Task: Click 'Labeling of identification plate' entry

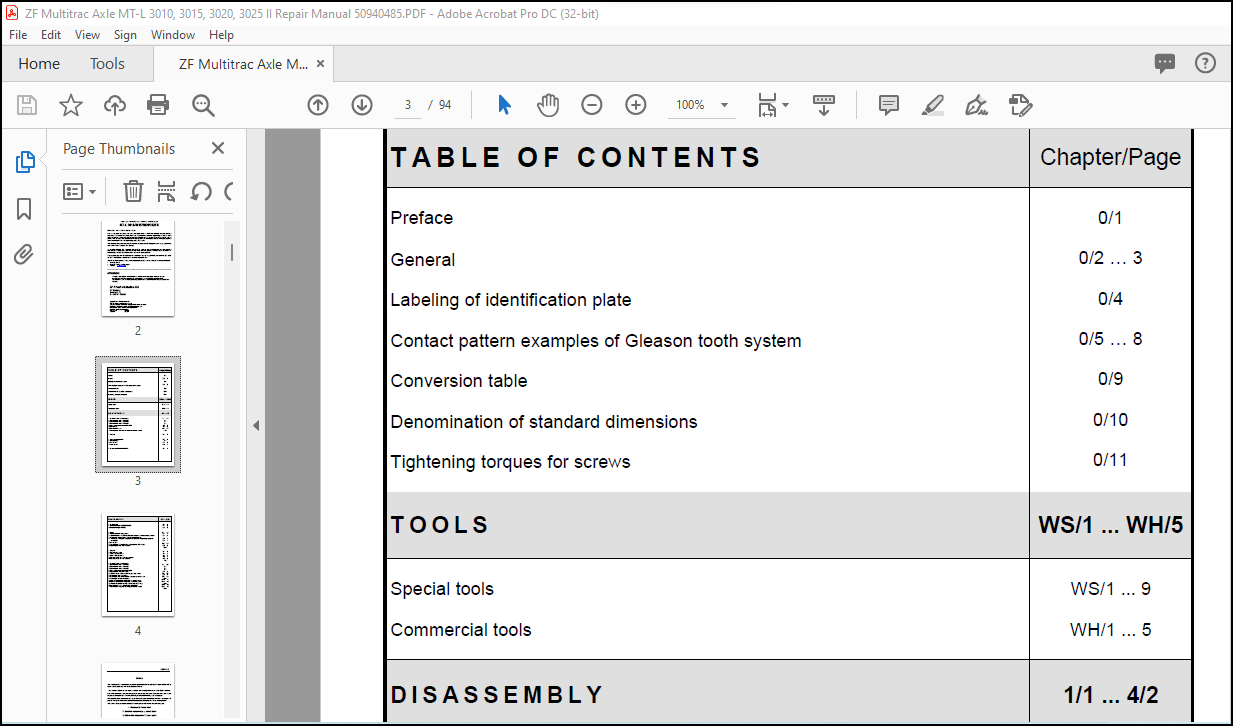Action: [x=510, y=300]
